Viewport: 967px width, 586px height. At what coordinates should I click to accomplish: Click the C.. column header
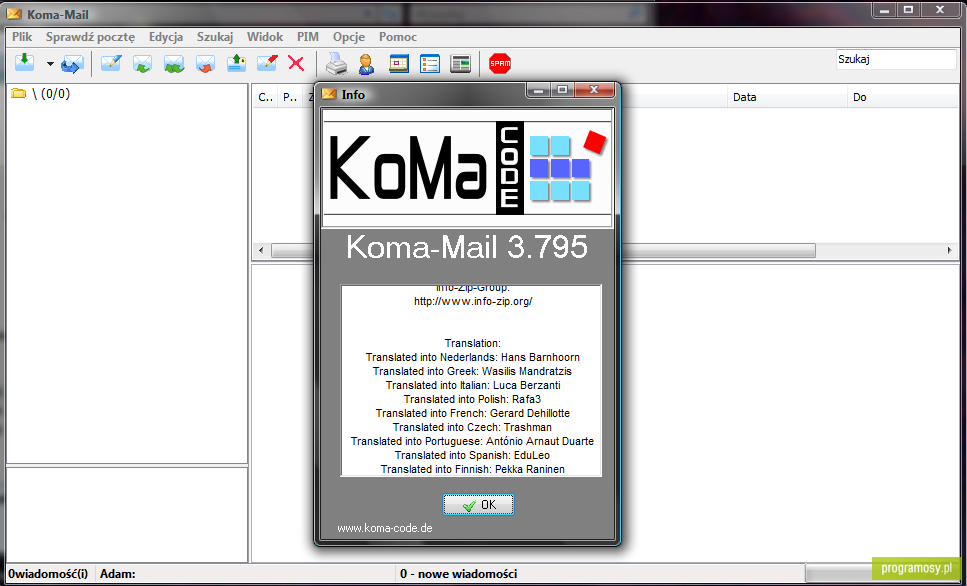pos(265,97)
